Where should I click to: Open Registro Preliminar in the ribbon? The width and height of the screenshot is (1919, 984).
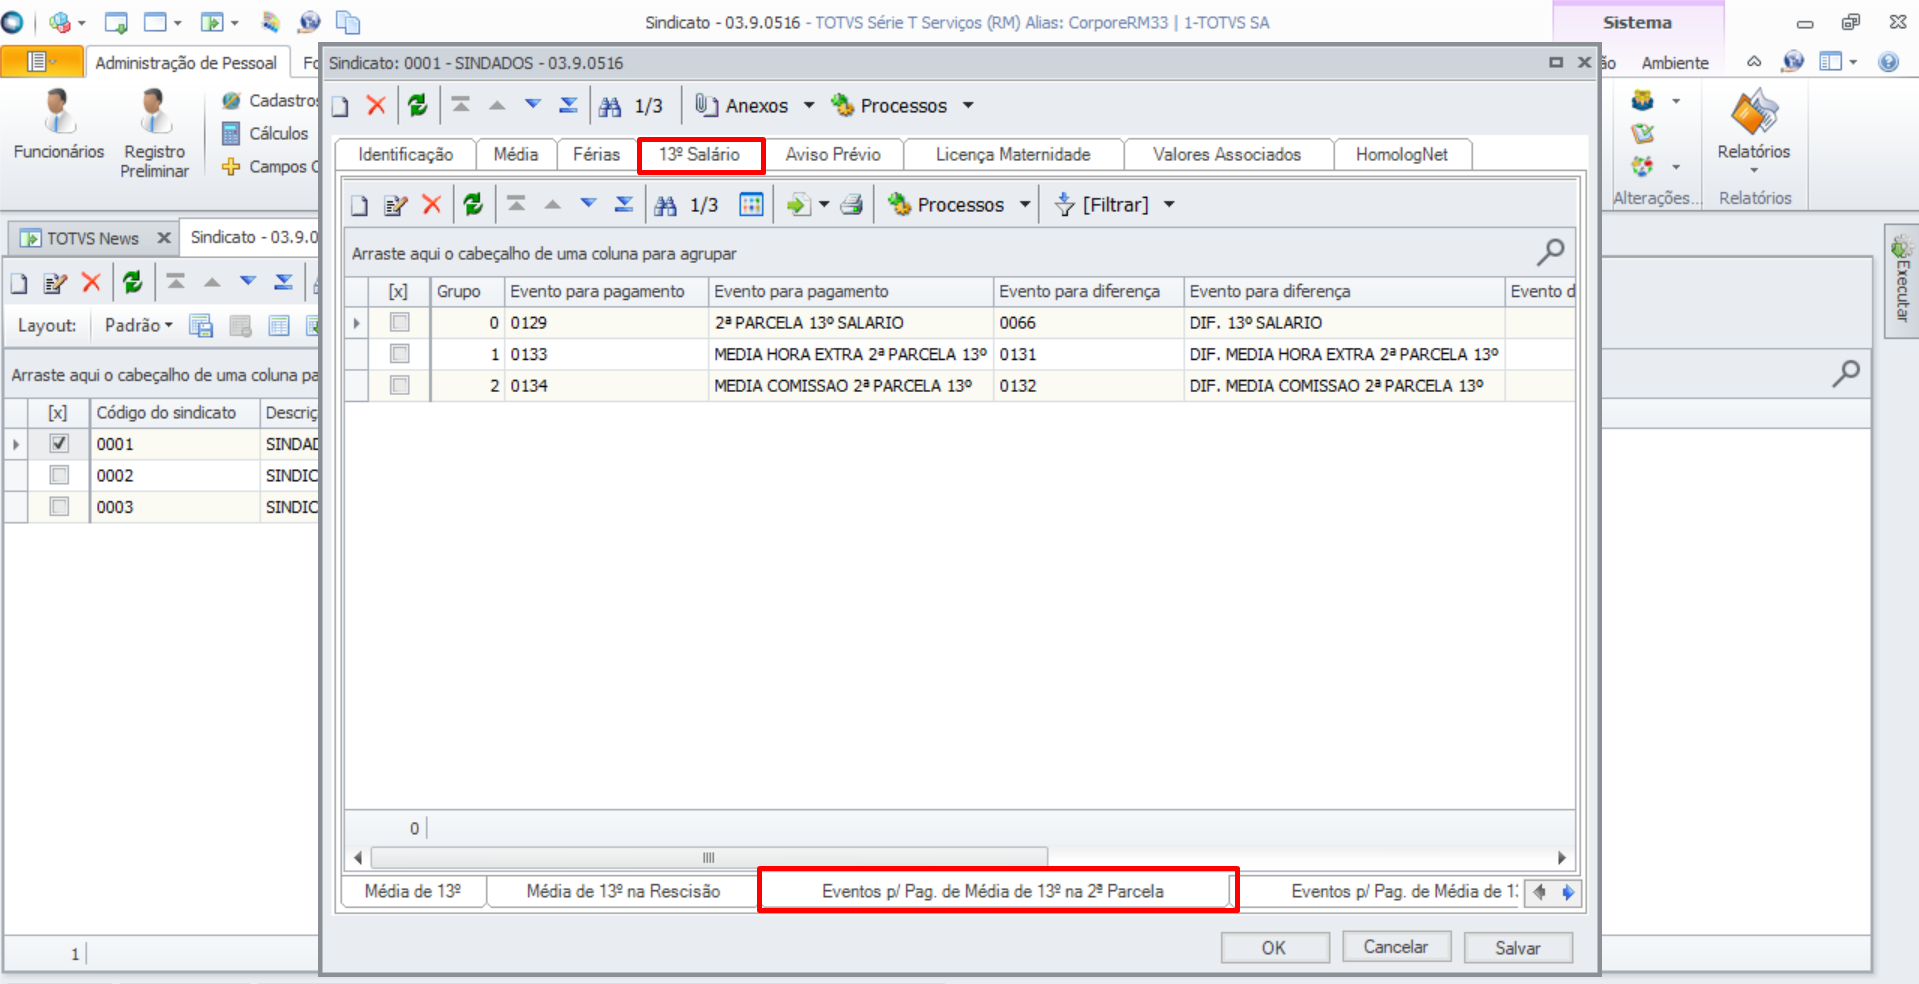point(155,133)
